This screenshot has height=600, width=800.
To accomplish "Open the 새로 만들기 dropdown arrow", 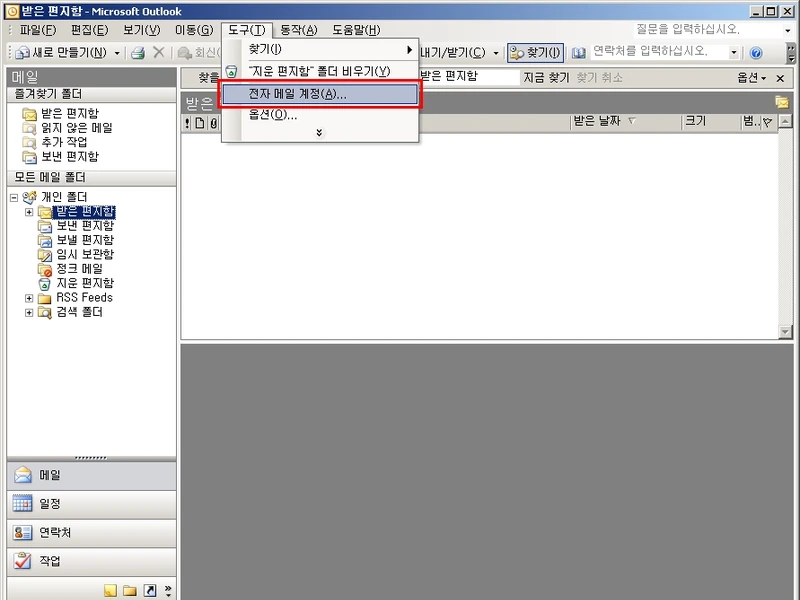I will pyautogui.click(x=117, y=52).
